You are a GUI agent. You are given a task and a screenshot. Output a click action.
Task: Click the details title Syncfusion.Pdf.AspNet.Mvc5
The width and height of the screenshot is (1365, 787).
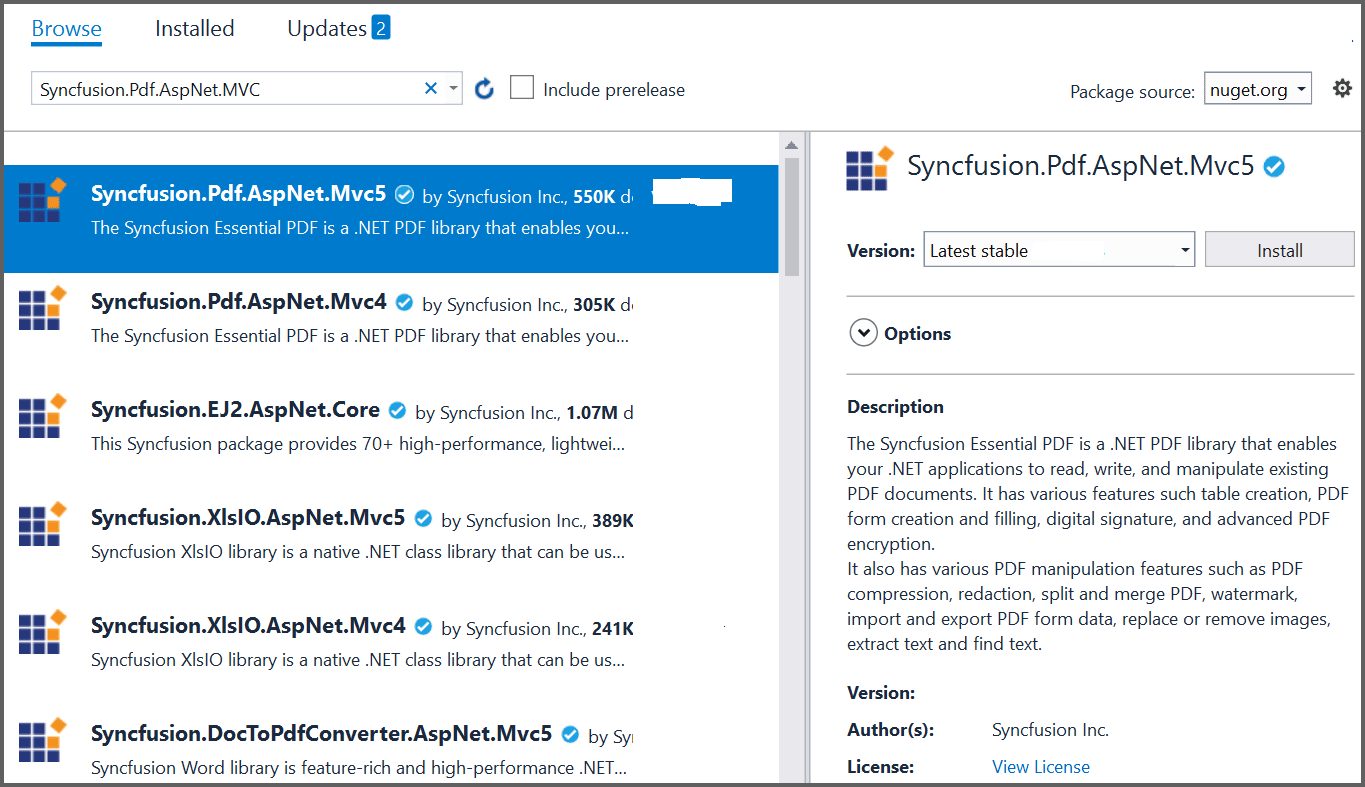click(1080, 166)
